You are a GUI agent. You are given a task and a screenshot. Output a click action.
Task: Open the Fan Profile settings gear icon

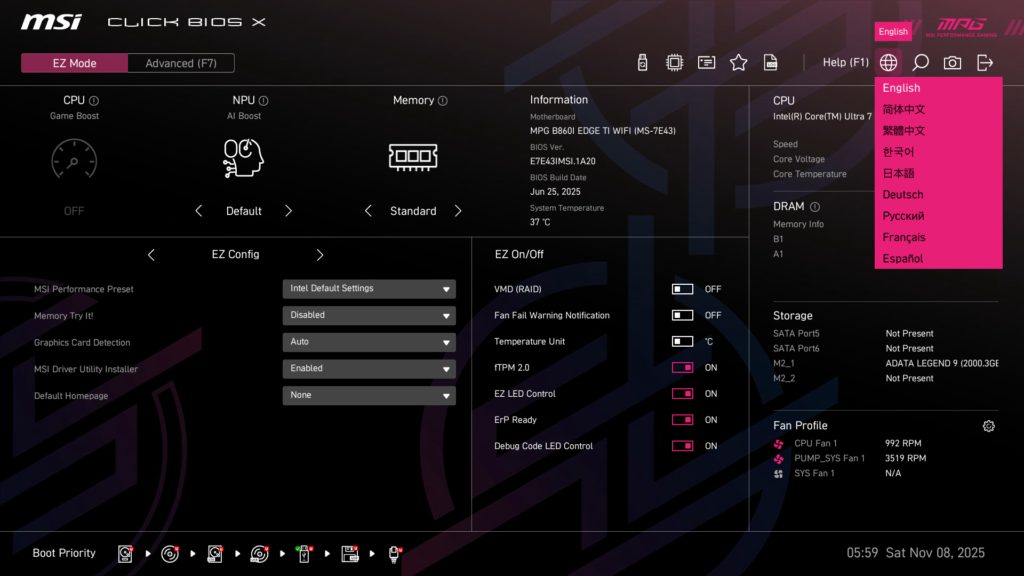click(x=989, y=425)
